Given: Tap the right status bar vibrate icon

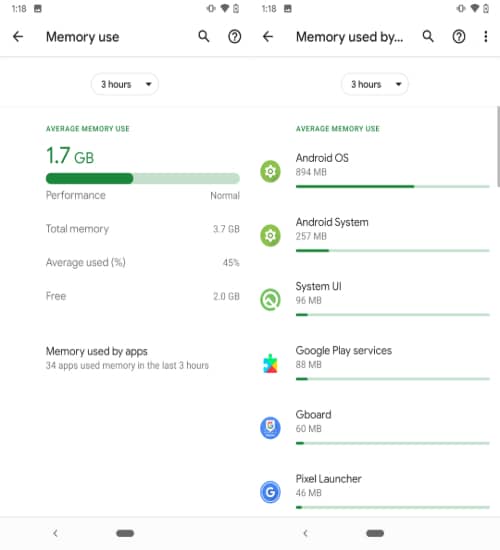Looking at the screenshot, I should pos(461,9).
